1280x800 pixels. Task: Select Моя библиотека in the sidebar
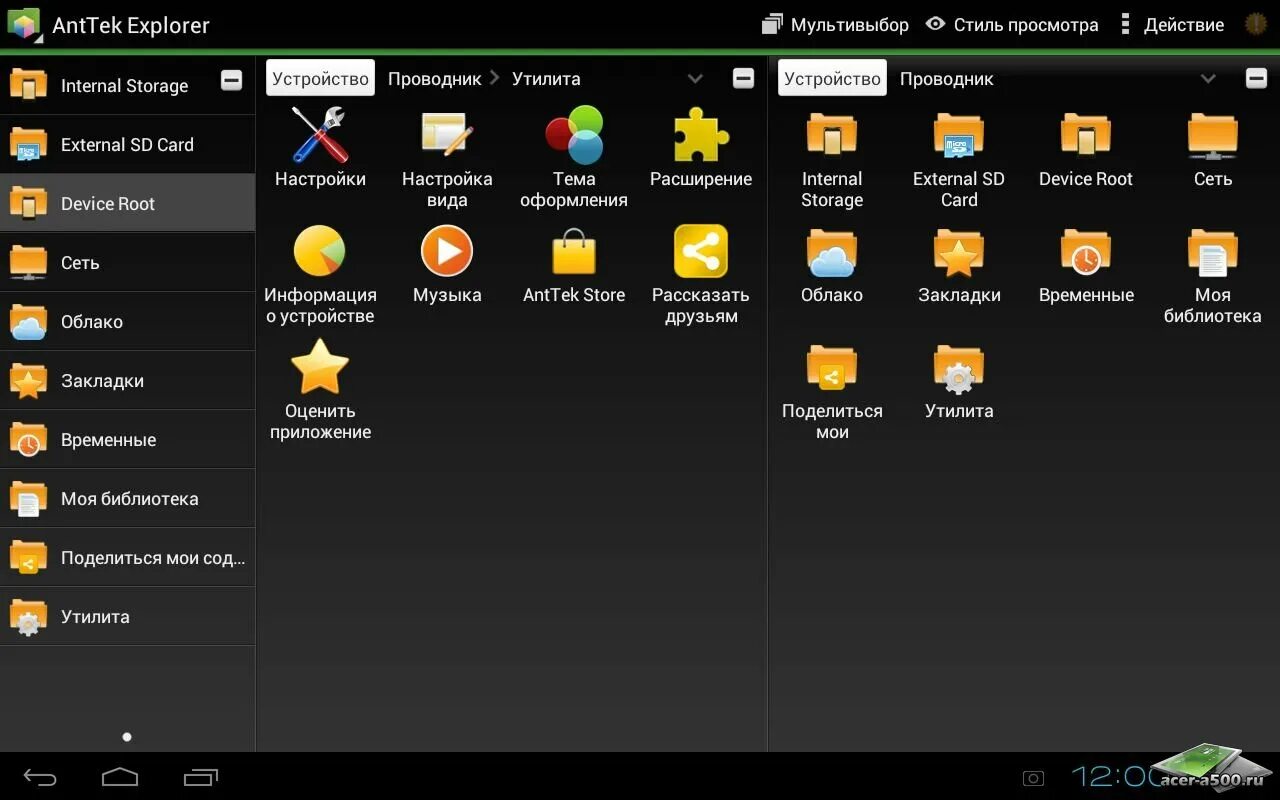127,498
